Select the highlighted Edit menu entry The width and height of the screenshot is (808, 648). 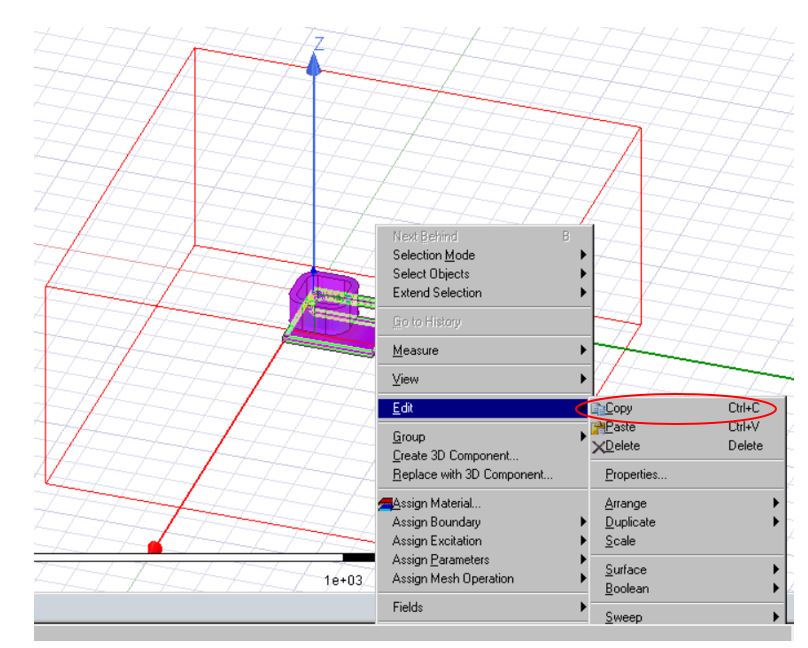pyautogui.click(x=483, y=408)
